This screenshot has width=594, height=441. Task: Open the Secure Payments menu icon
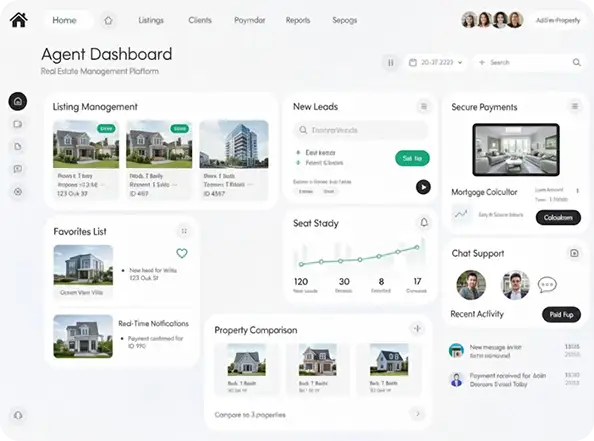click(574, 106)
